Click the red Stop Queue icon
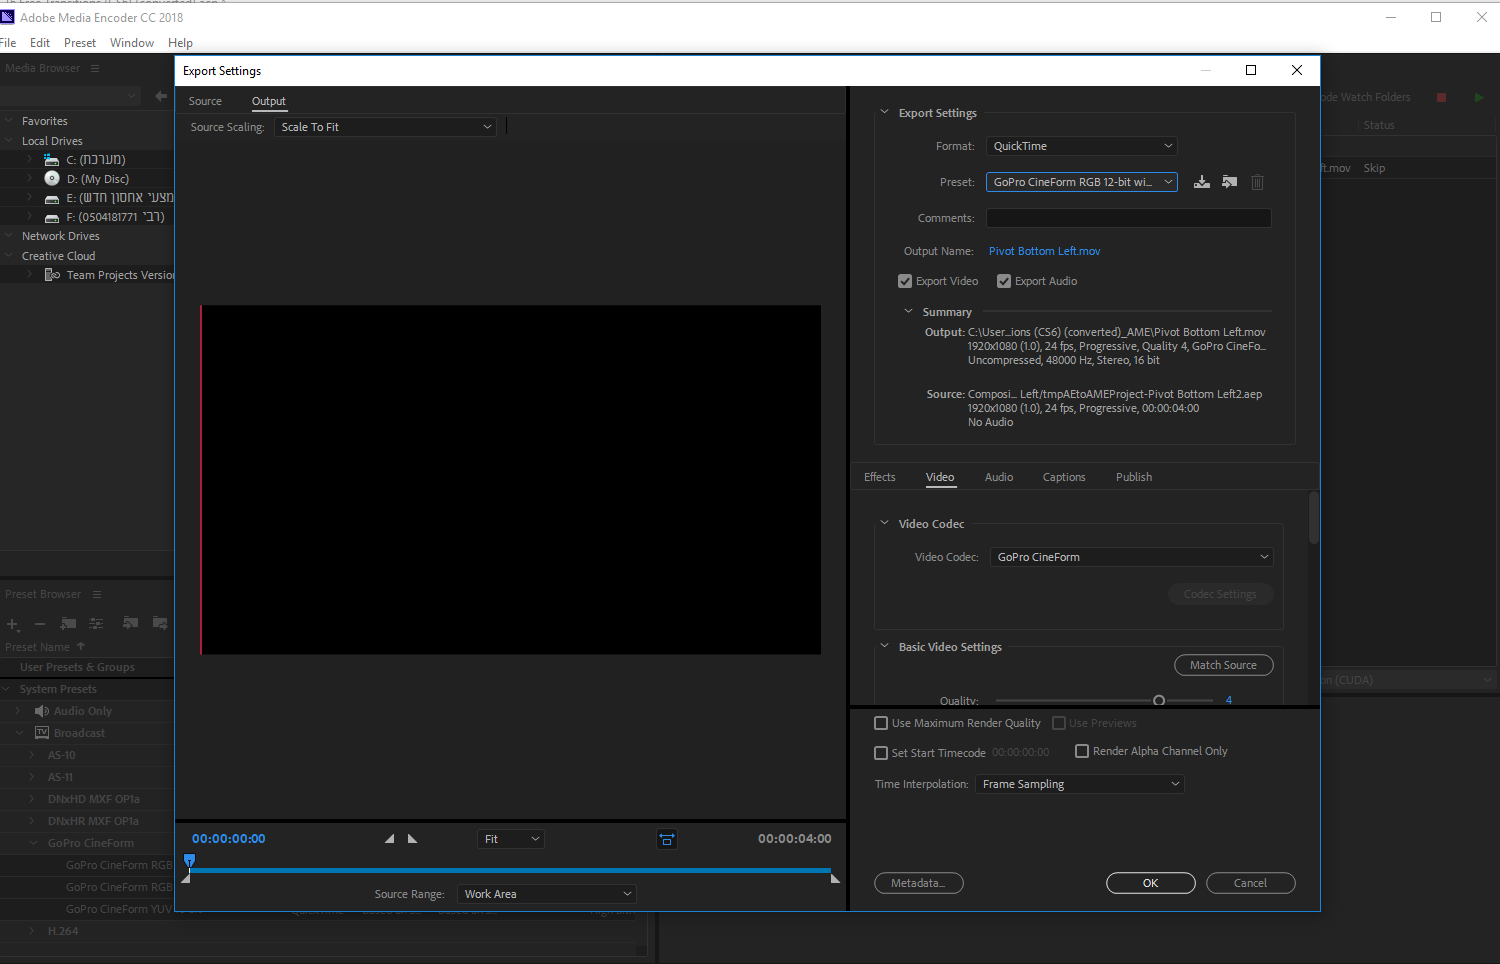The height and width of the screenshot is (964, 1500). 1442,97
